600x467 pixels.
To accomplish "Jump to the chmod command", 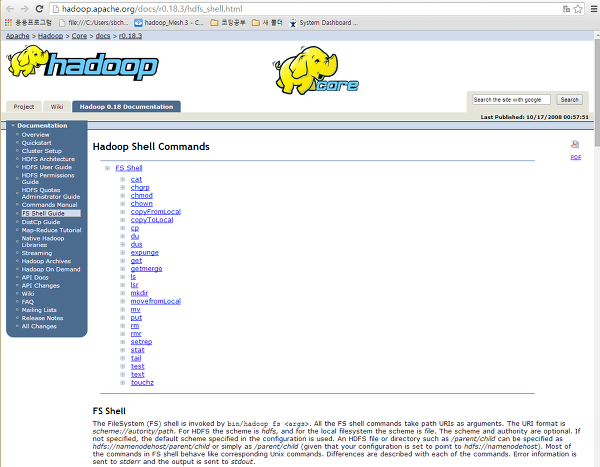I will (142, 196).
